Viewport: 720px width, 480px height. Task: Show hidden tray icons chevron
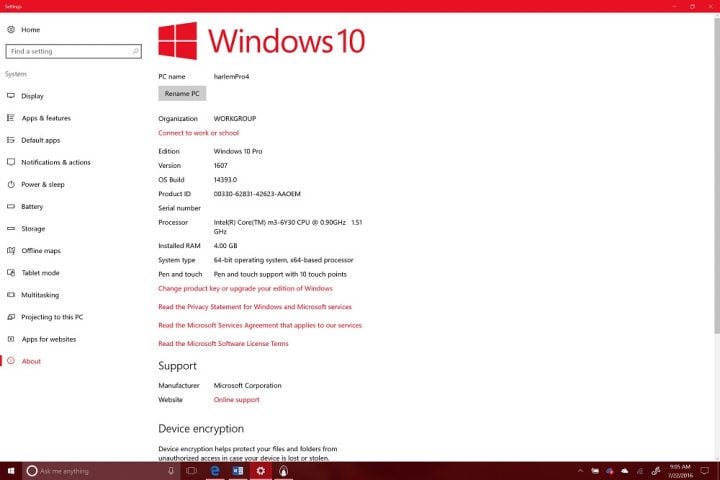pos(580,471)
